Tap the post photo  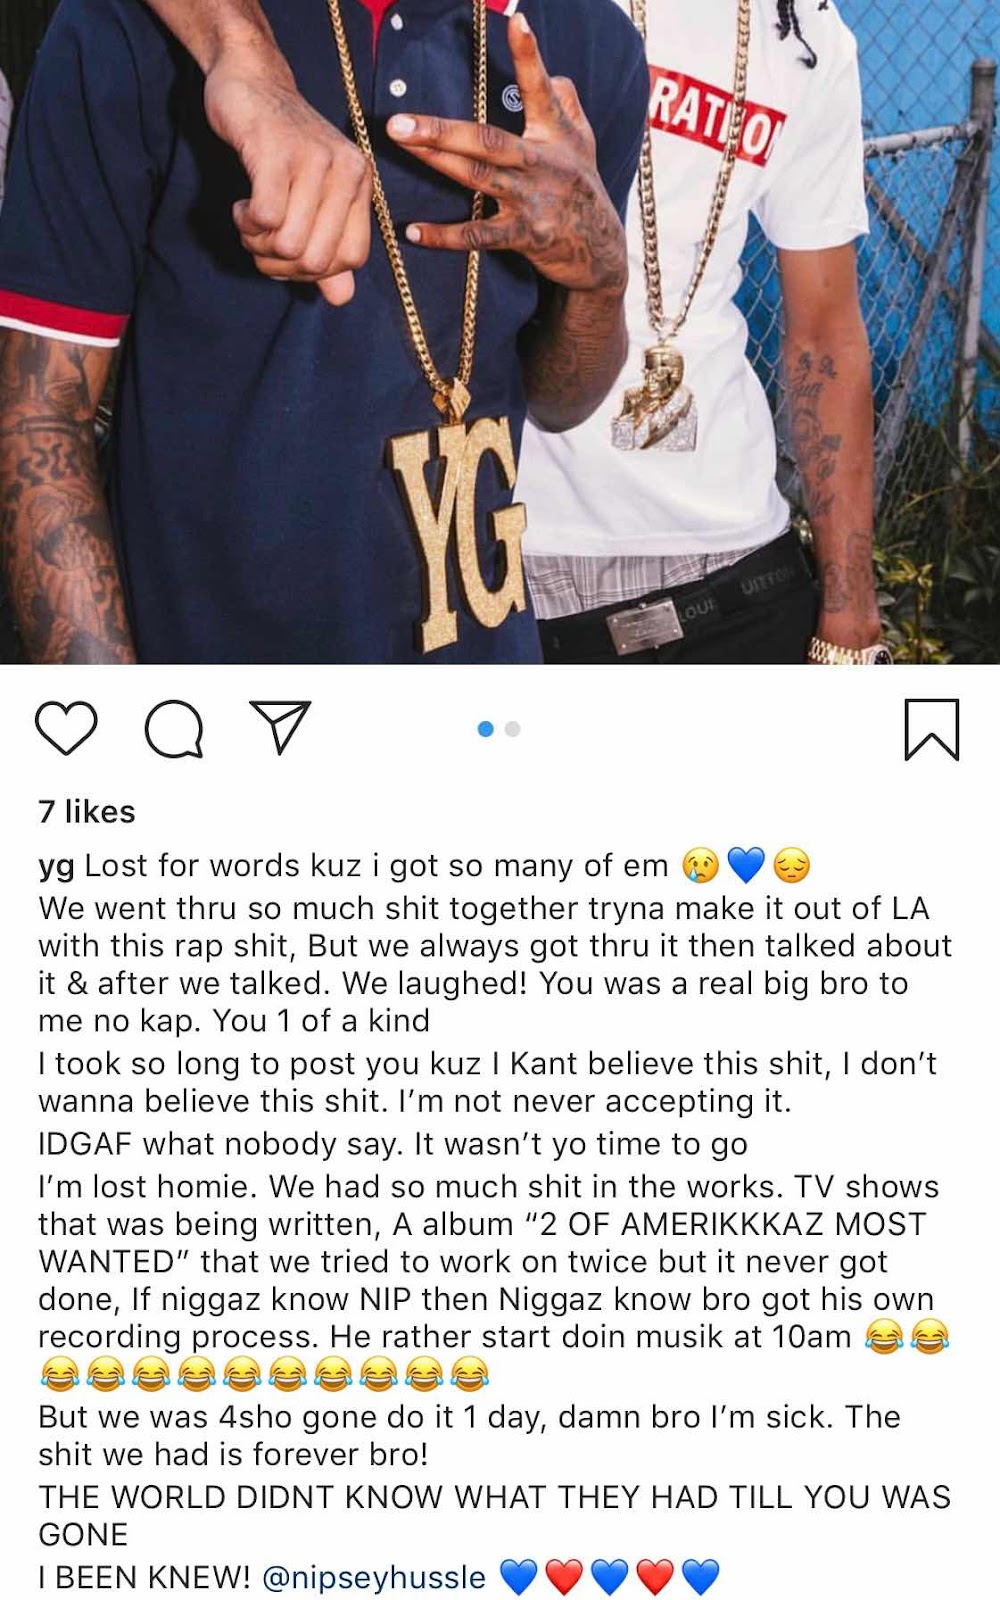(500, 332)
